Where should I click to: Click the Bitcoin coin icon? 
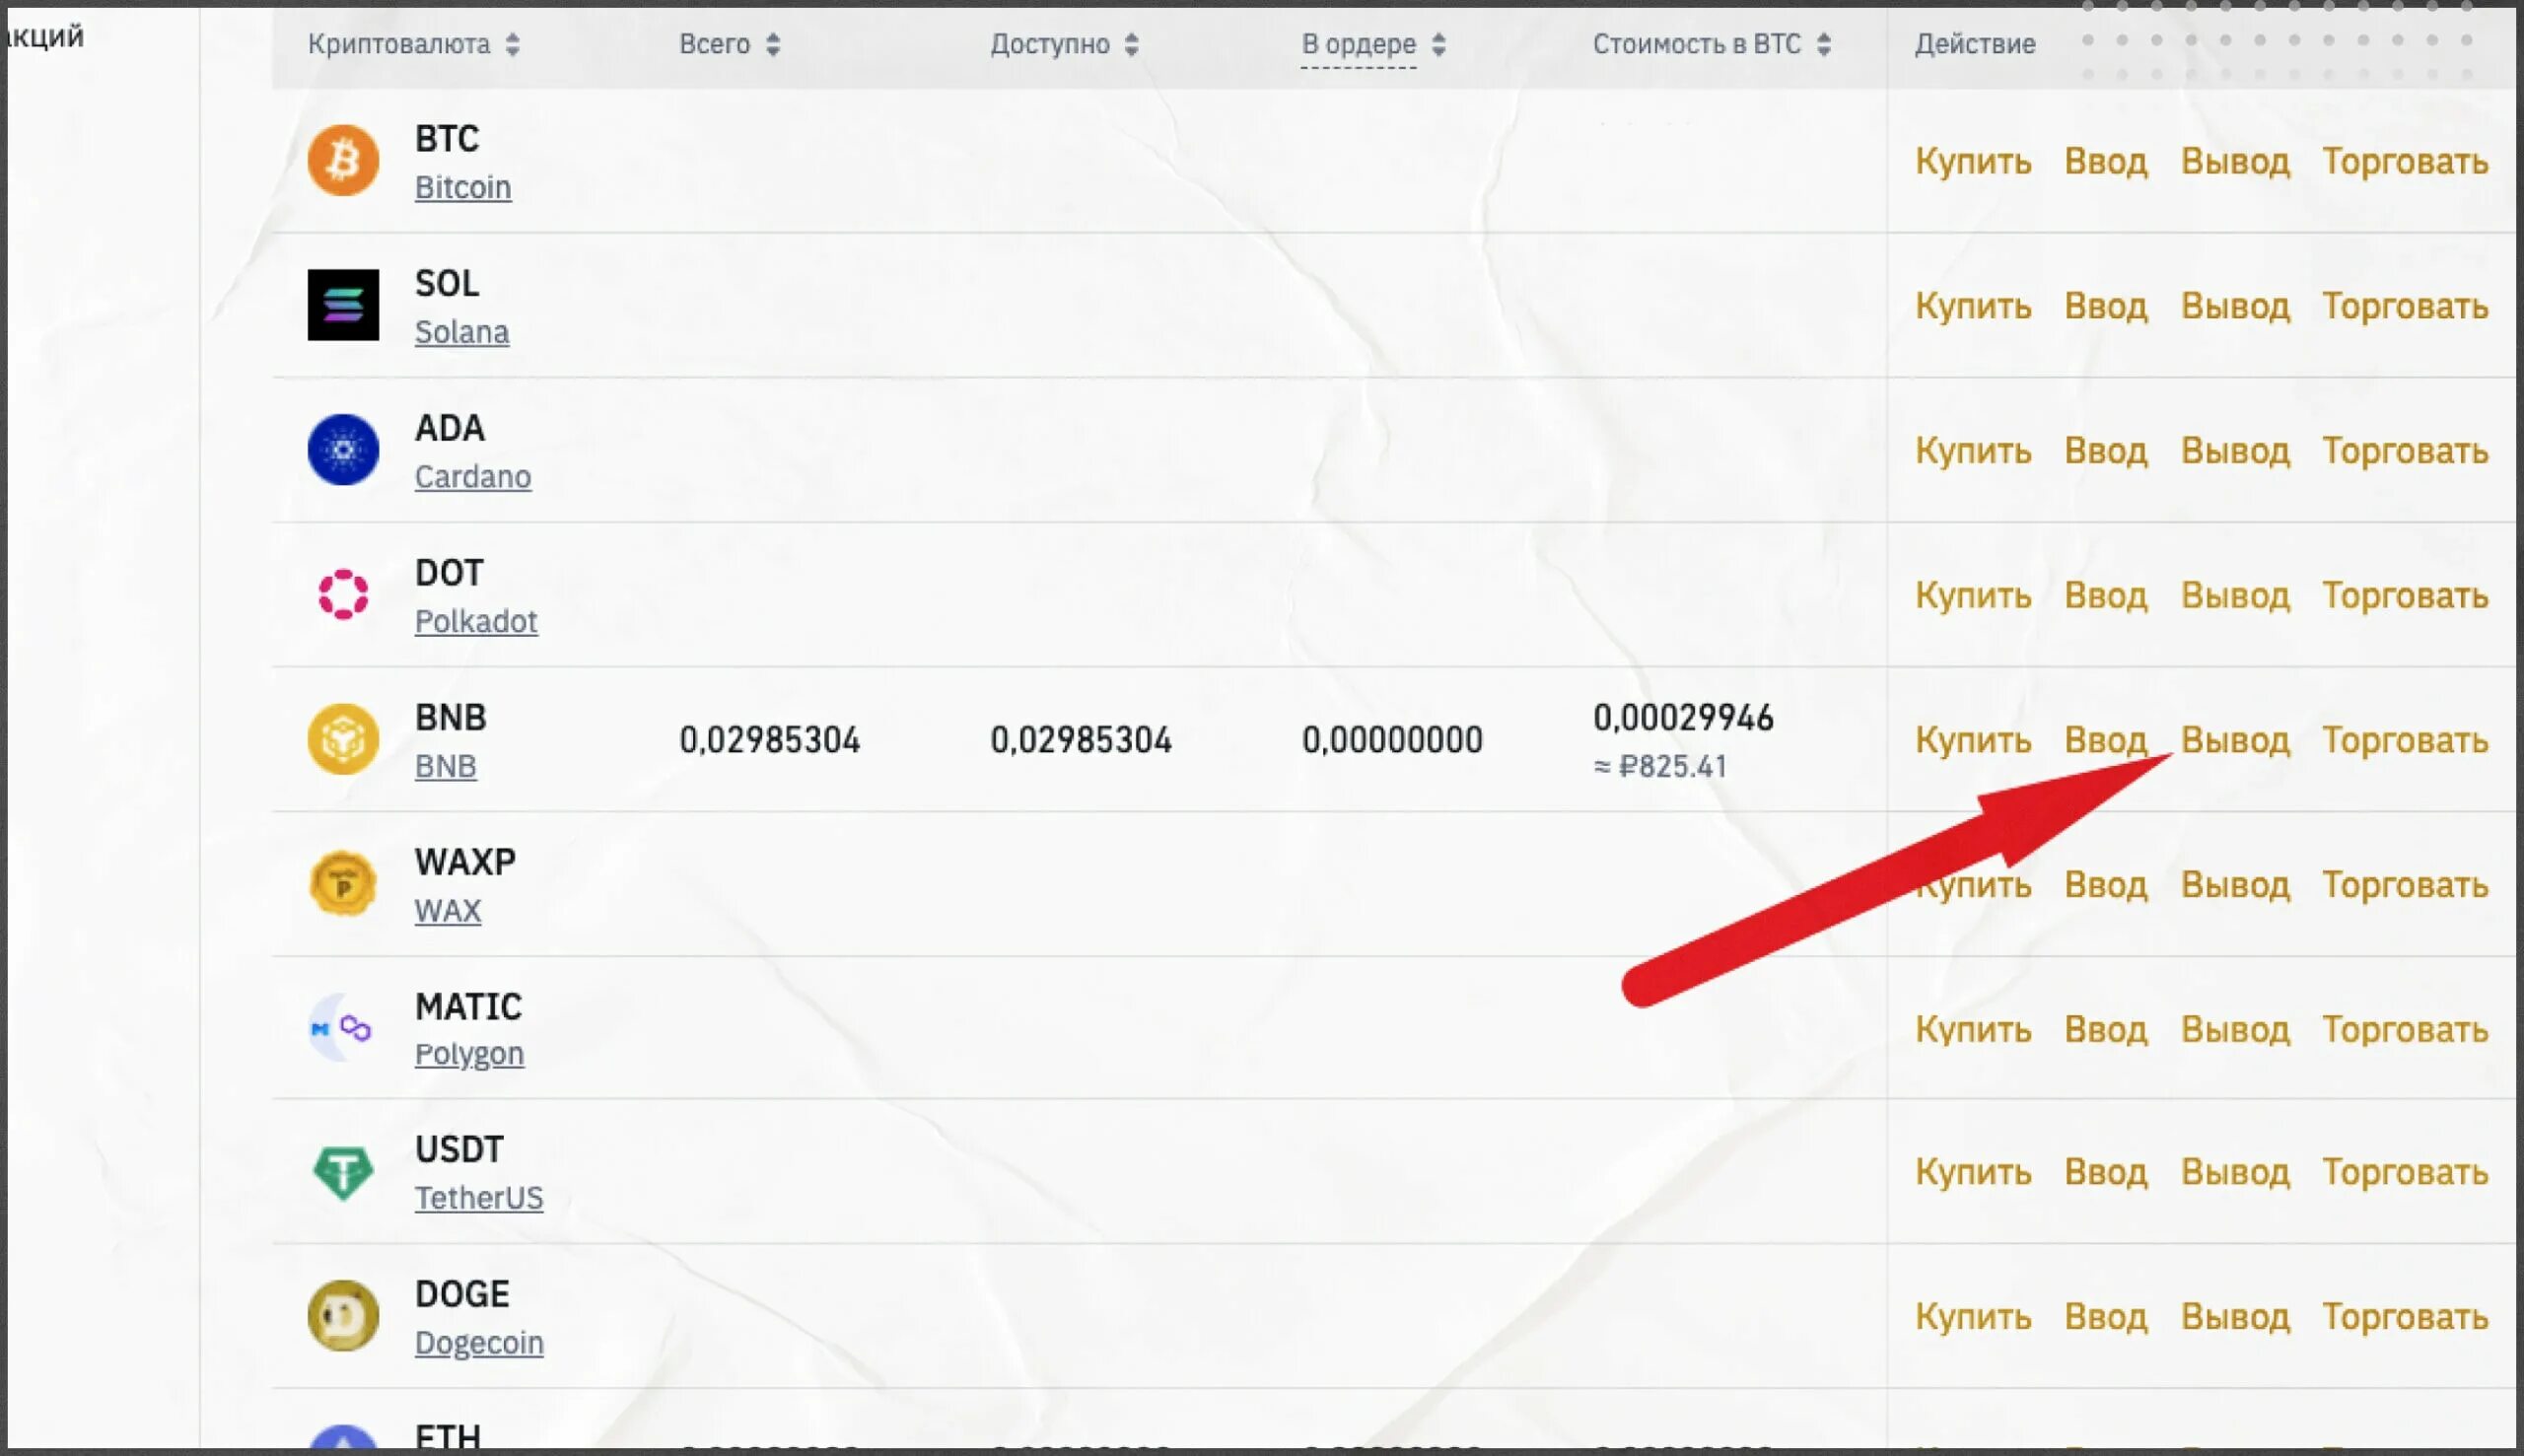(x=343, y=160)
